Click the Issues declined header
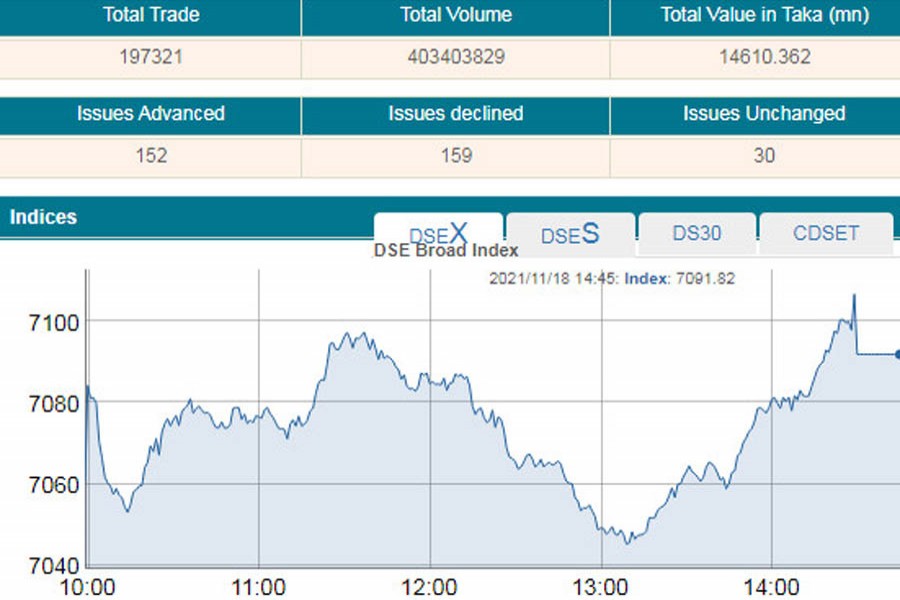Image resolution: width=900 pixels, height=600 pixels. click(x=455, y=113)
